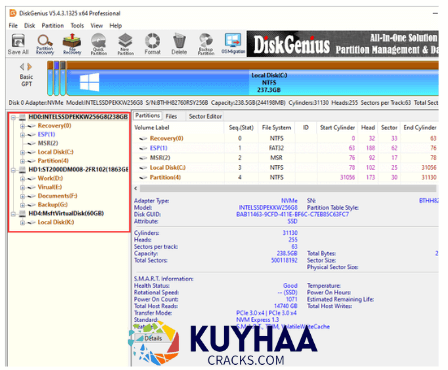The height and width of the screenshot is (370, 448).
Task: Create a New Partition via toolbar
Action: (125, 44)
